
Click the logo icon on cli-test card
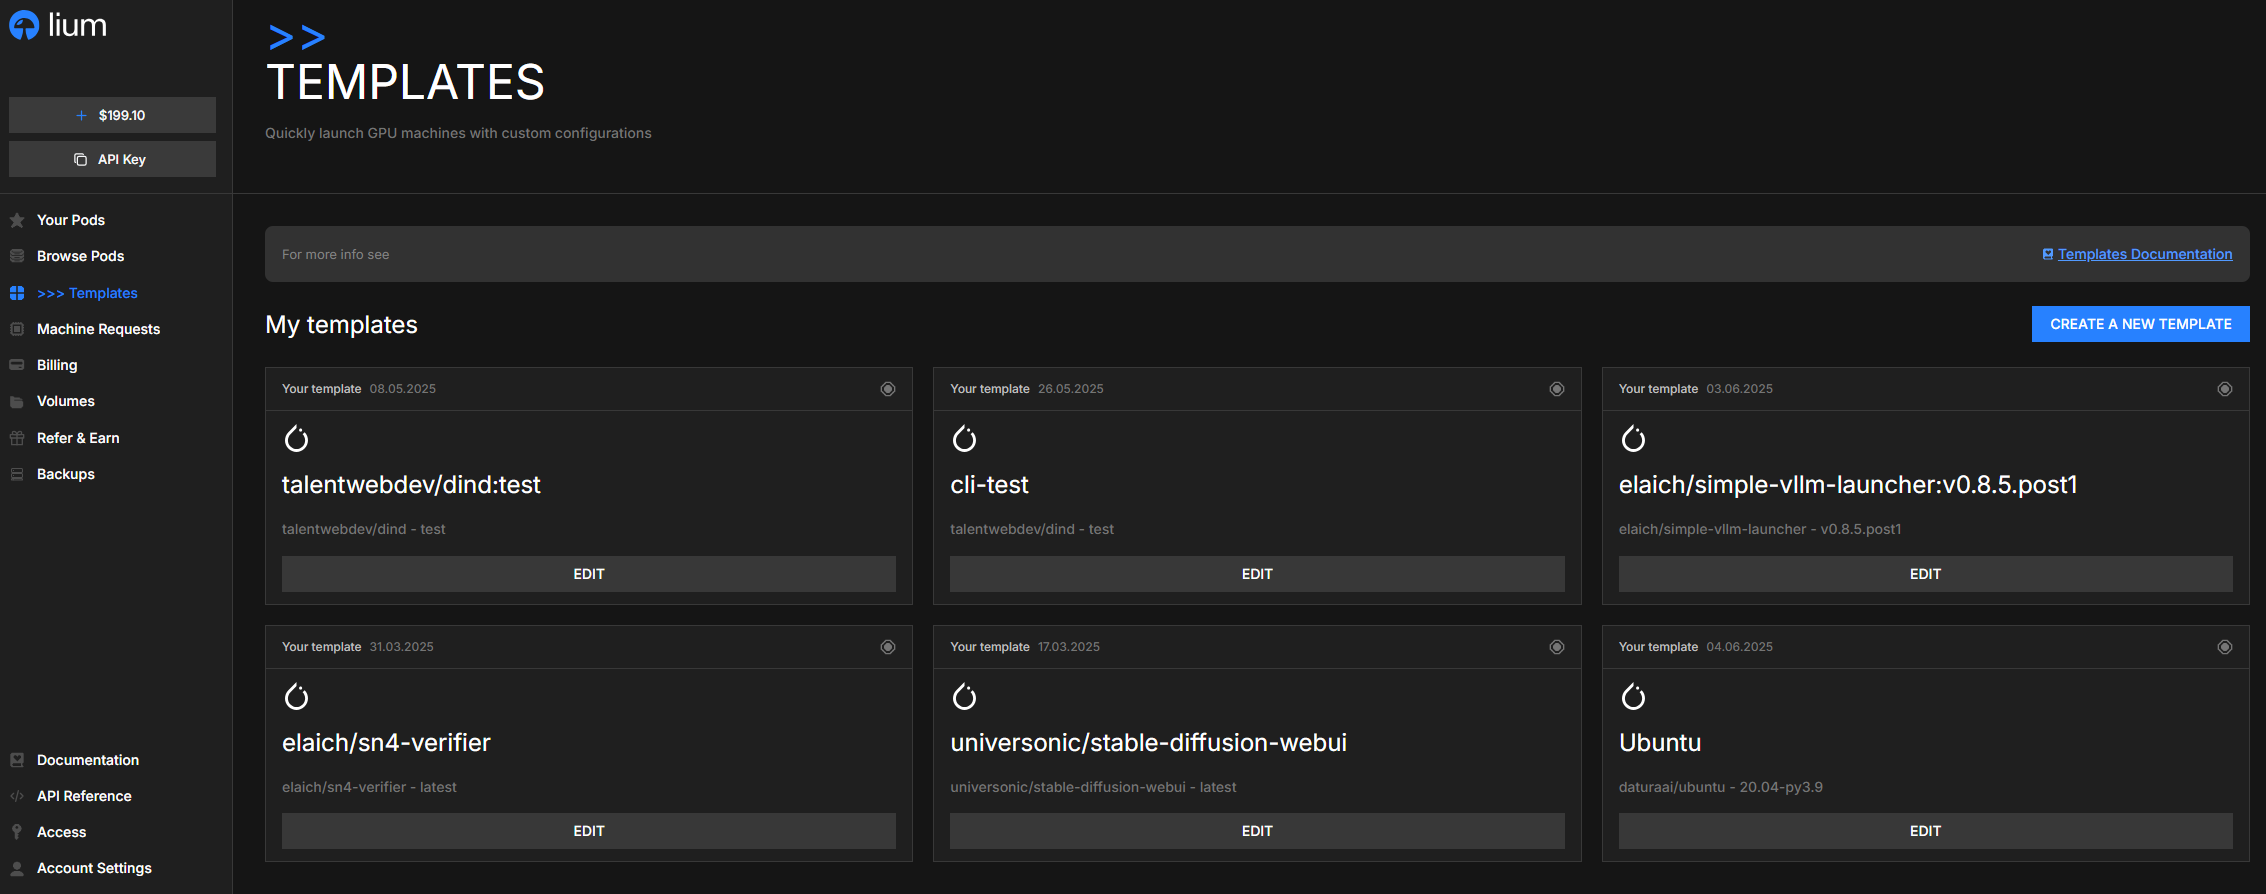coord(965,439)
